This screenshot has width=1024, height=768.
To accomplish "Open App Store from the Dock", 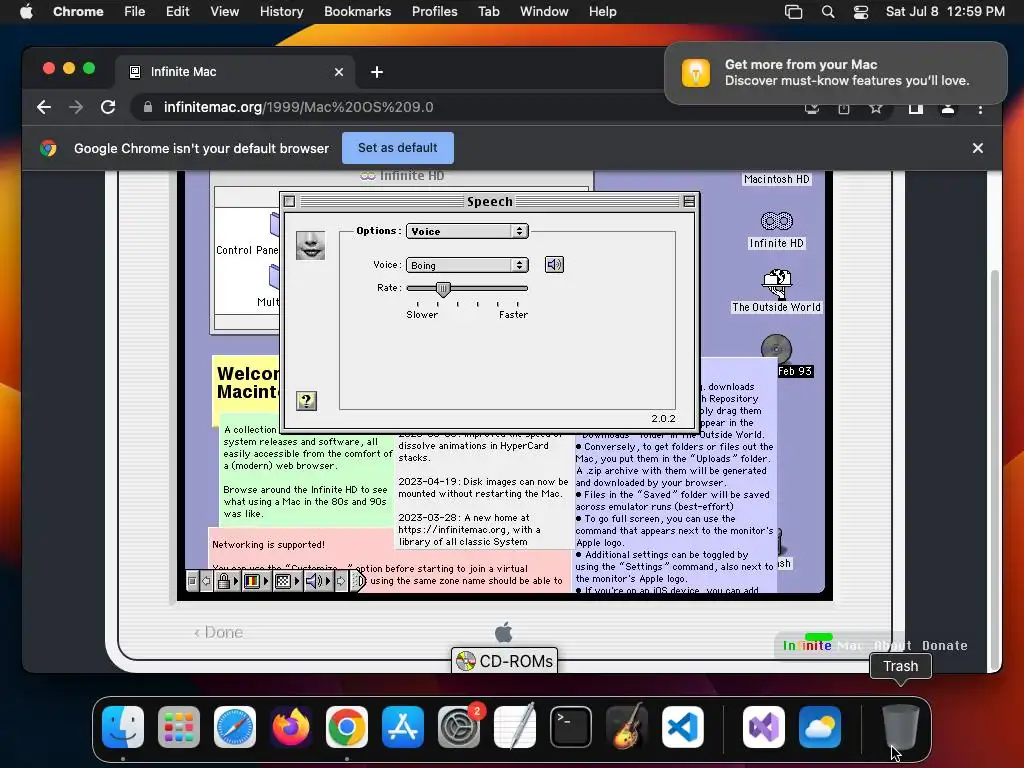I will click(403, 727).
